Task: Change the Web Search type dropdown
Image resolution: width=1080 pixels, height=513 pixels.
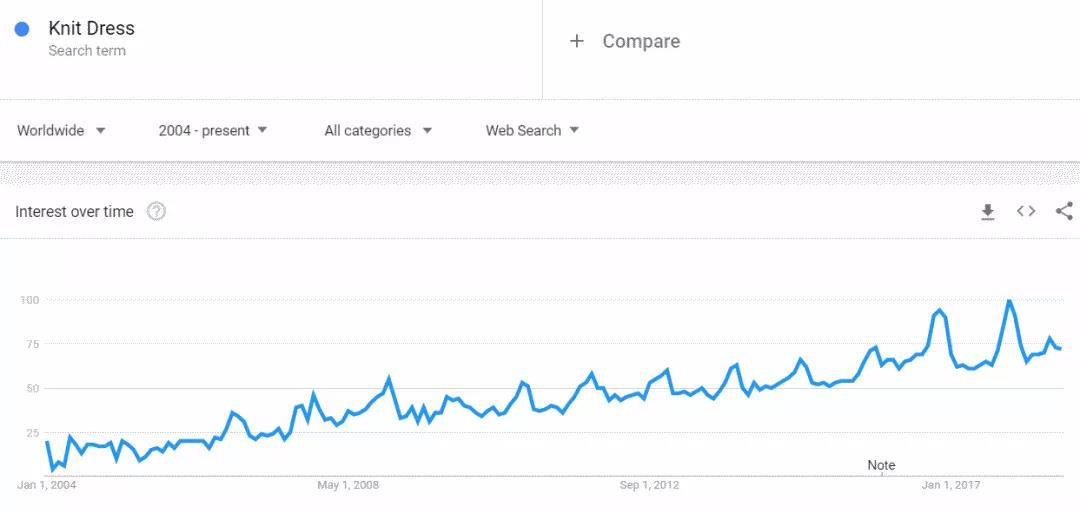Action: coord(532,130)
